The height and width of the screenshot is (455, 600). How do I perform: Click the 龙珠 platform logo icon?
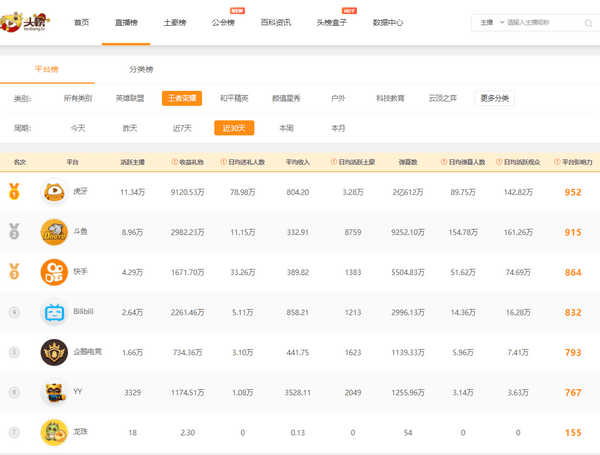tap(54, 432)
